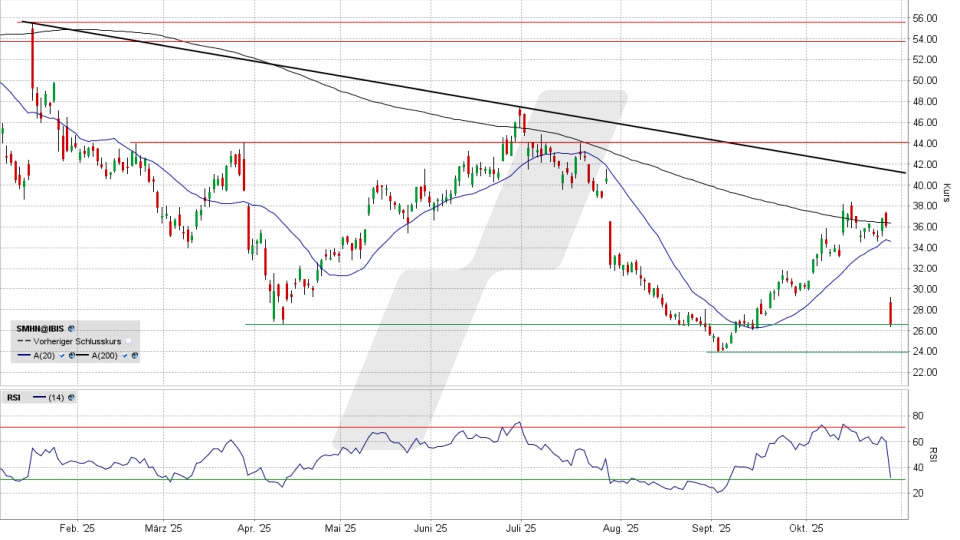Click the 80 value on RSI axis
The width and height of the screenshot is (960, 540).
point(918,416)
